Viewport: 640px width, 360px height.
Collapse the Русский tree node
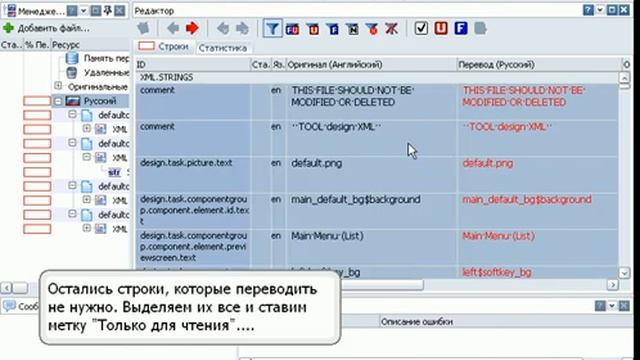point(58,100)
